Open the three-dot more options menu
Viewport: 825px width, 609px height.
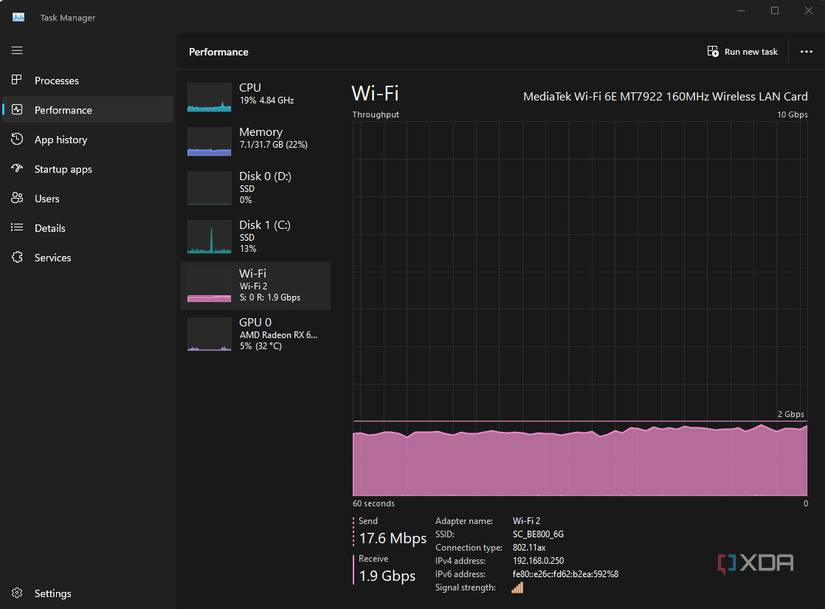tap(806, 52)
